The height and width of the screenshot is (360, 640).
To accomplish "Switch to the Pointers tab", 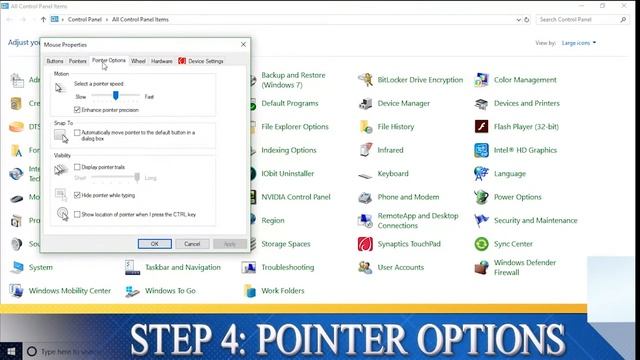I will click(x=78, y=61).
